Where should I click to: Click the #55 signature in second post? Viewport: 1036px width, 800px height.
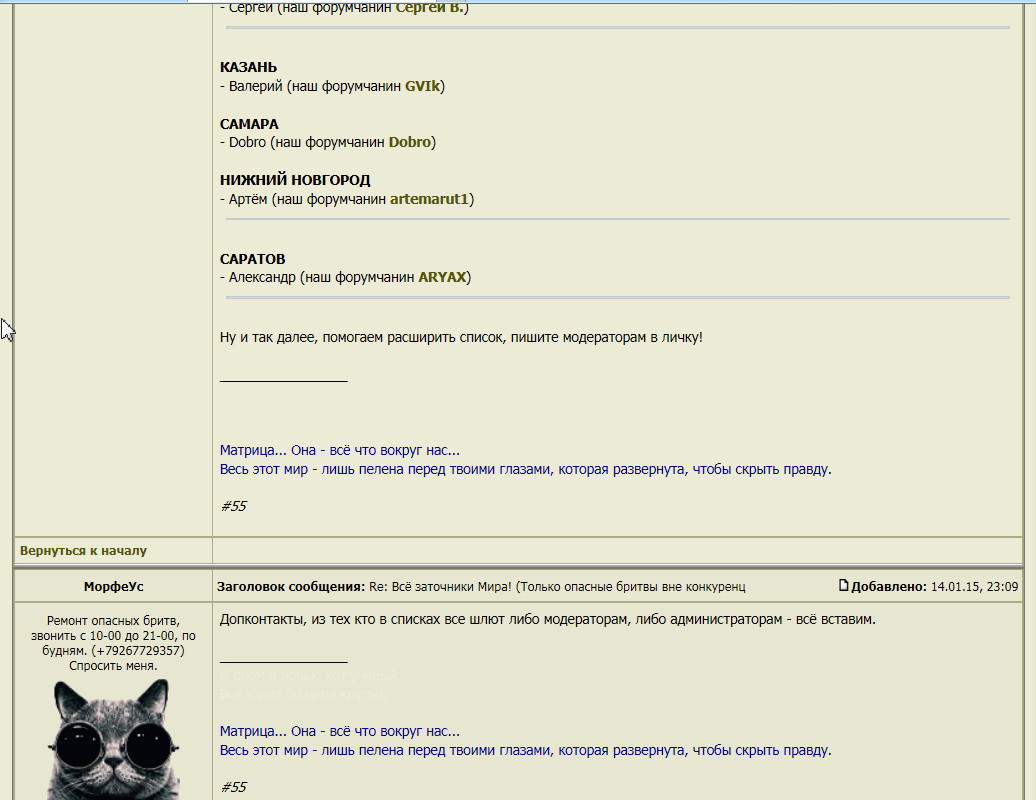click(x=233, y=787)
